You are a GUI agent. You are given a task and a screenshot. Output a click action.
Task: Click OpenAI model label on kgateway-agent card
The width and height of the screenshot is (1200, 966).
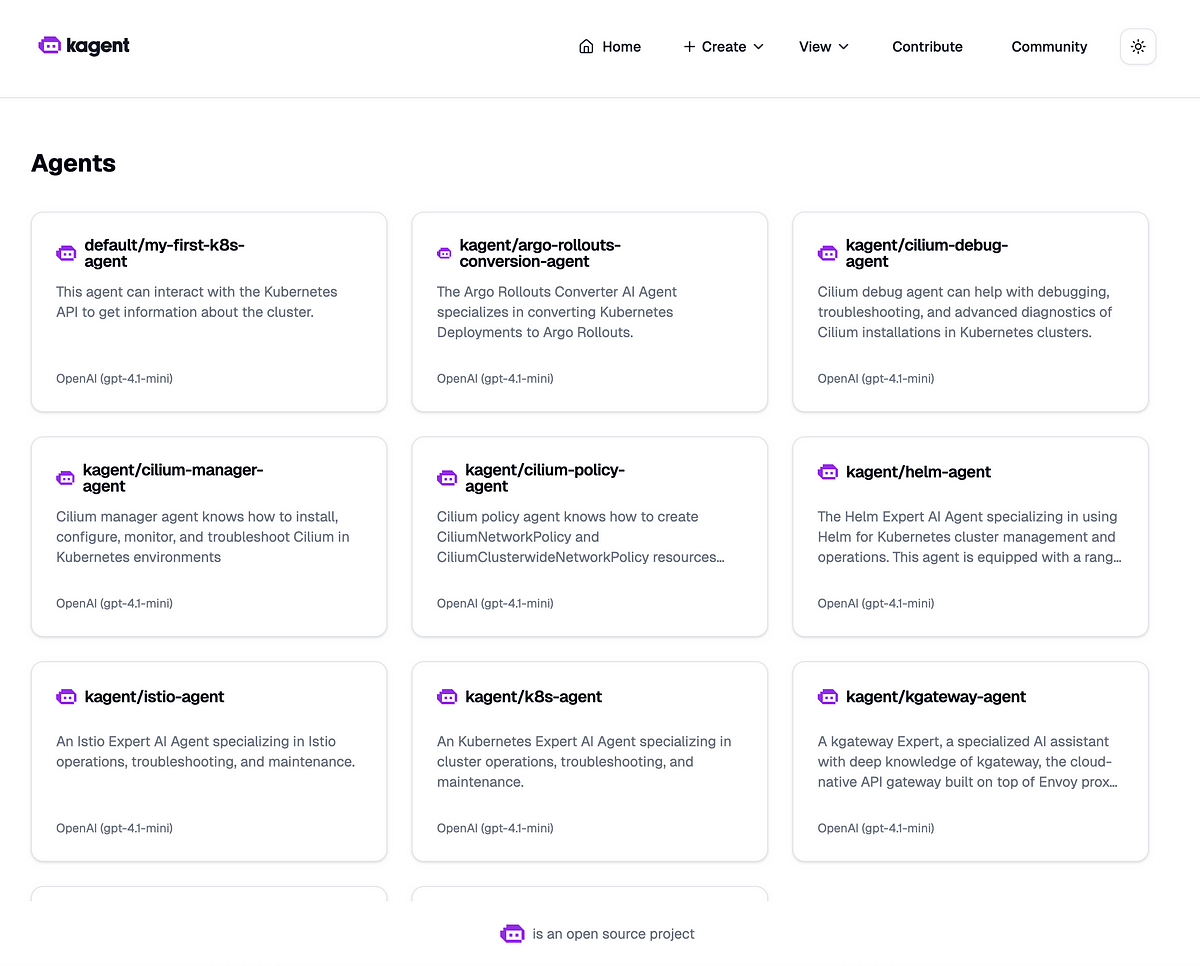(876, 828)
